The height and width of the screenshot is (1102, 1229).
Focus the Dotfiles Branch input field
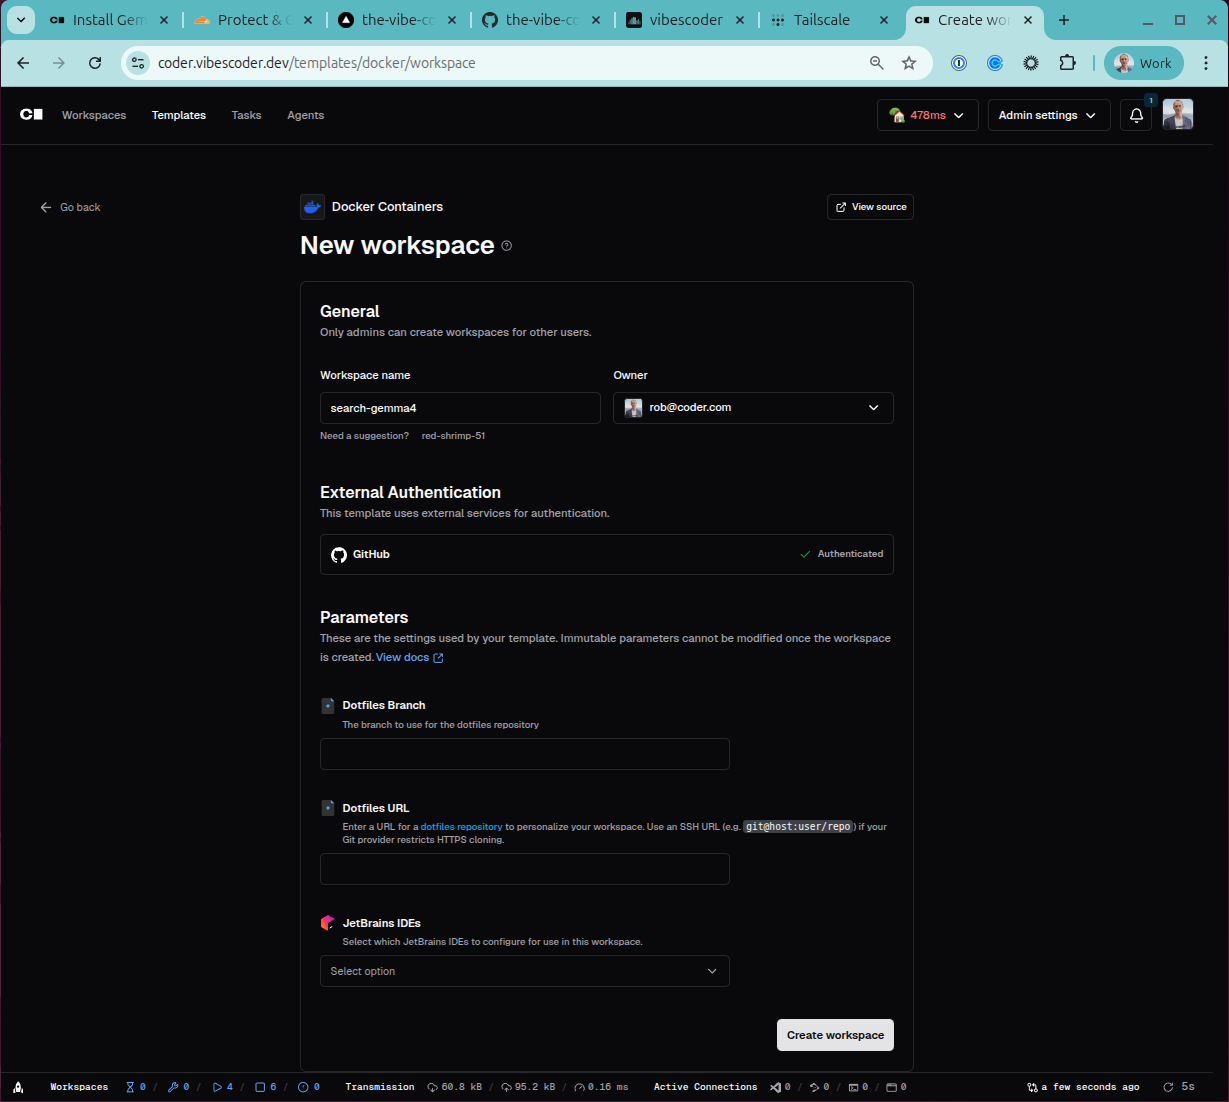pyautogui.click(x=525, y=754)
